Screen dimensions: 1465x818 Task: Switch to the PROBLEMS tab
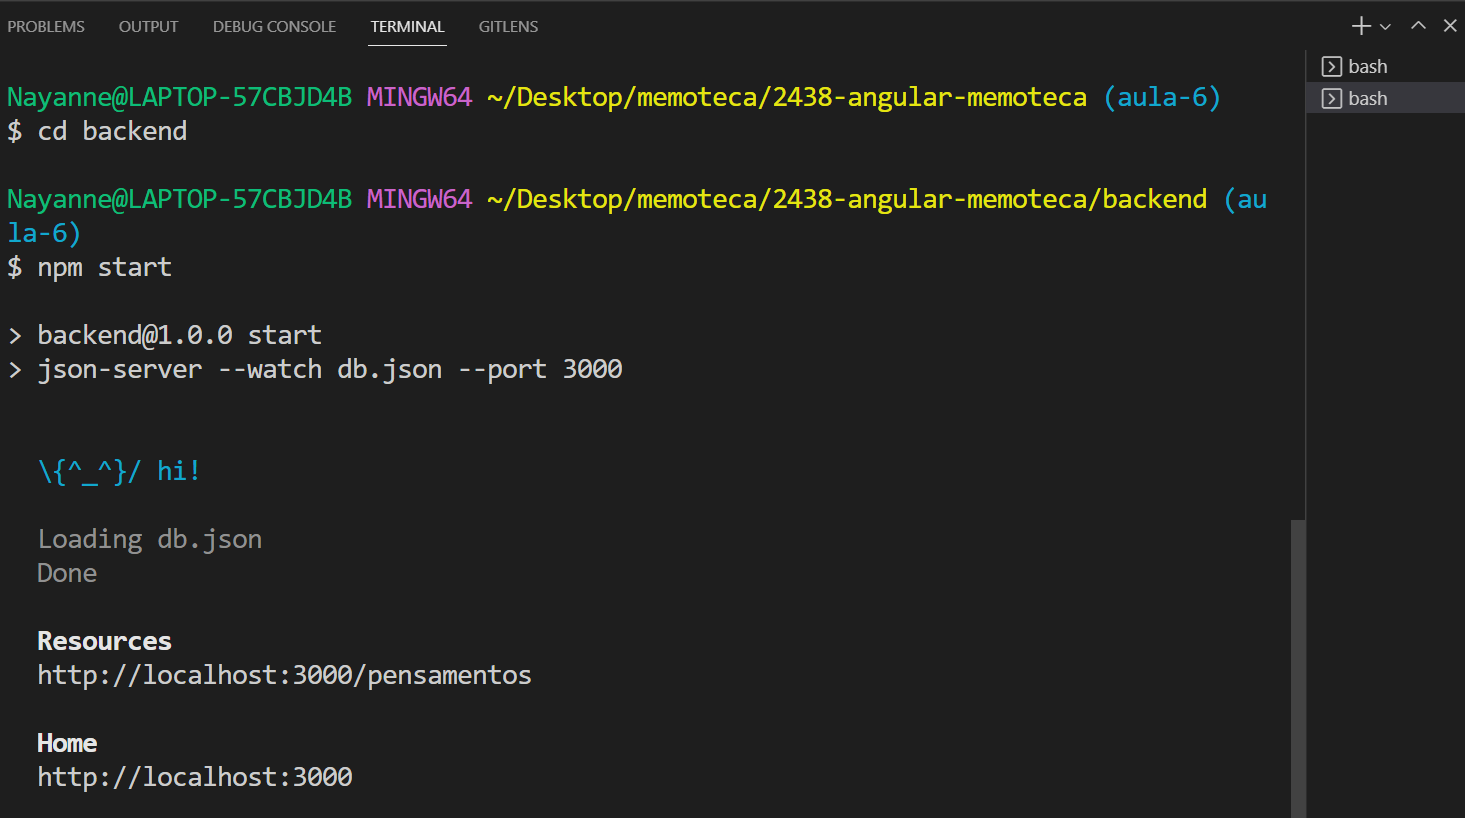46,27
